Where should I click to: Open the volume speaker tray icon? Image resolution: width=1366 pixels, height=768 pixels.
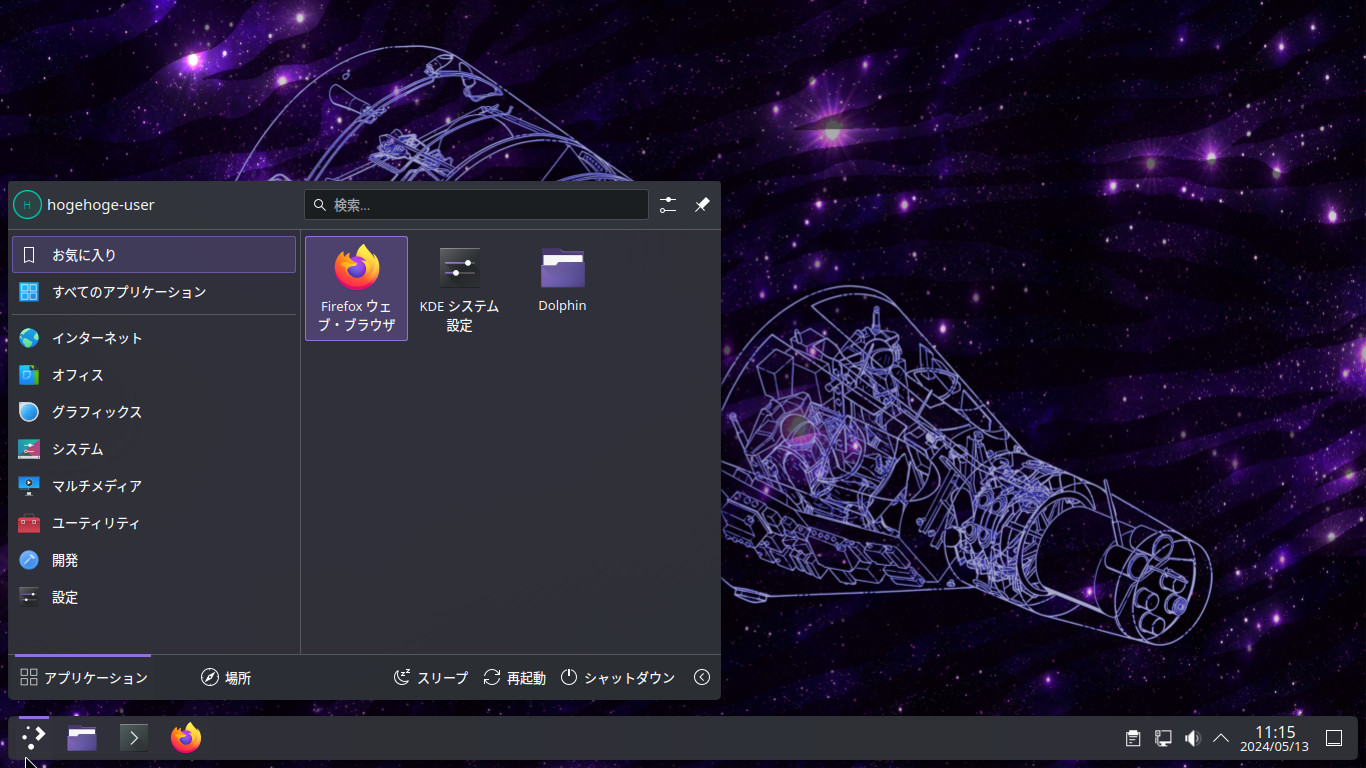point(1192,738)
